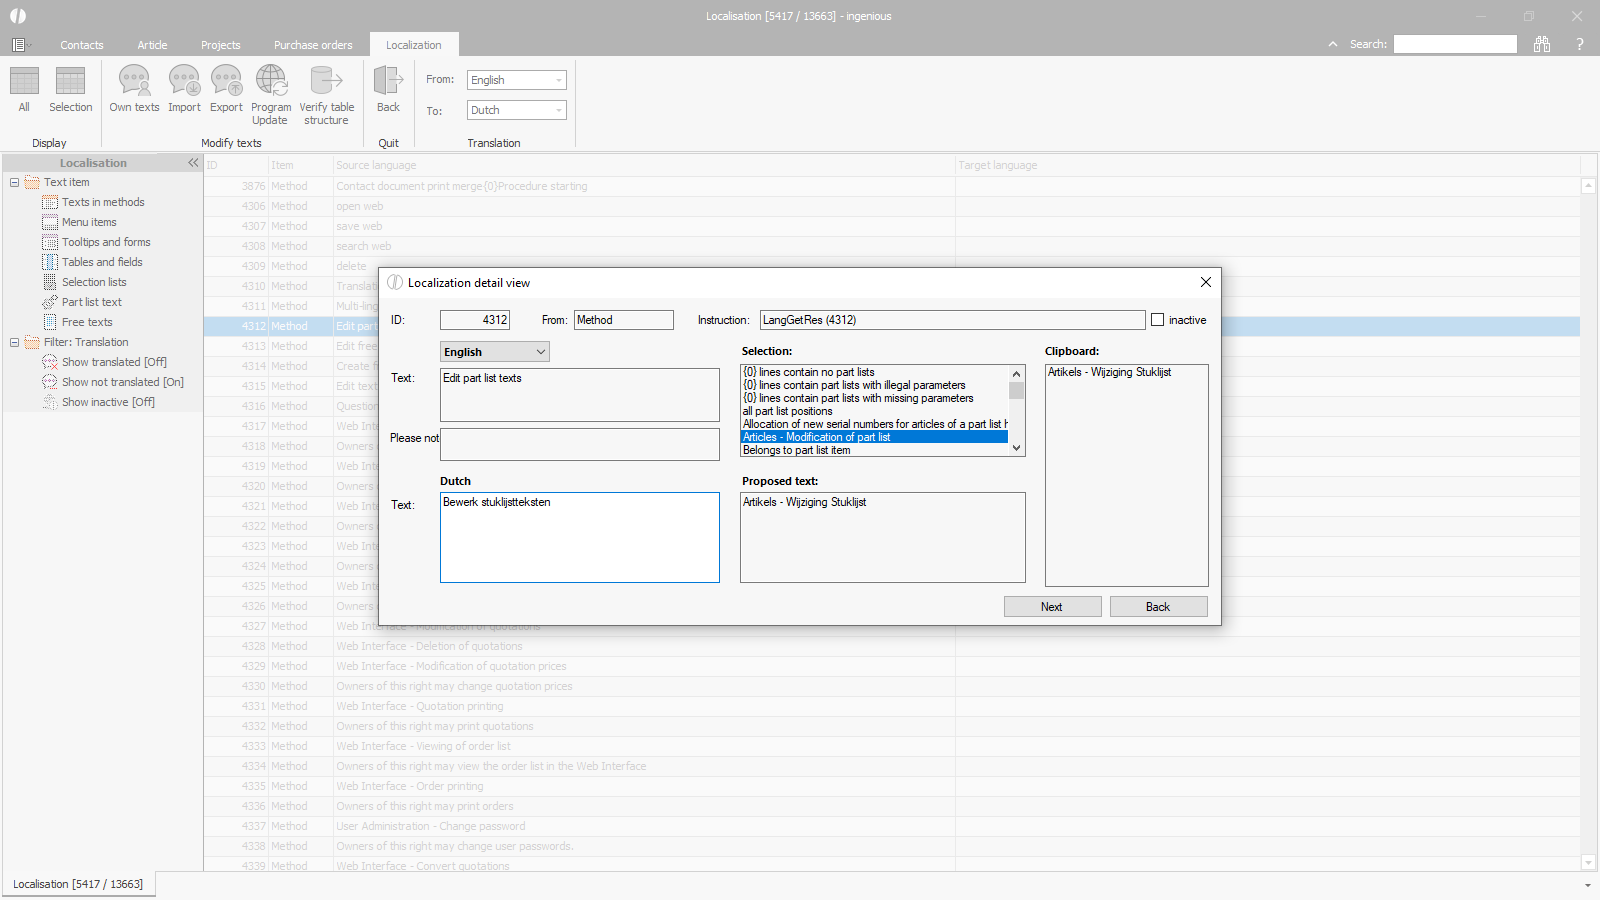Image resolution: width=1600 pixels, height=900 pixels.
Task: Toggle Show not translated filter
Action: pos(122,382)
